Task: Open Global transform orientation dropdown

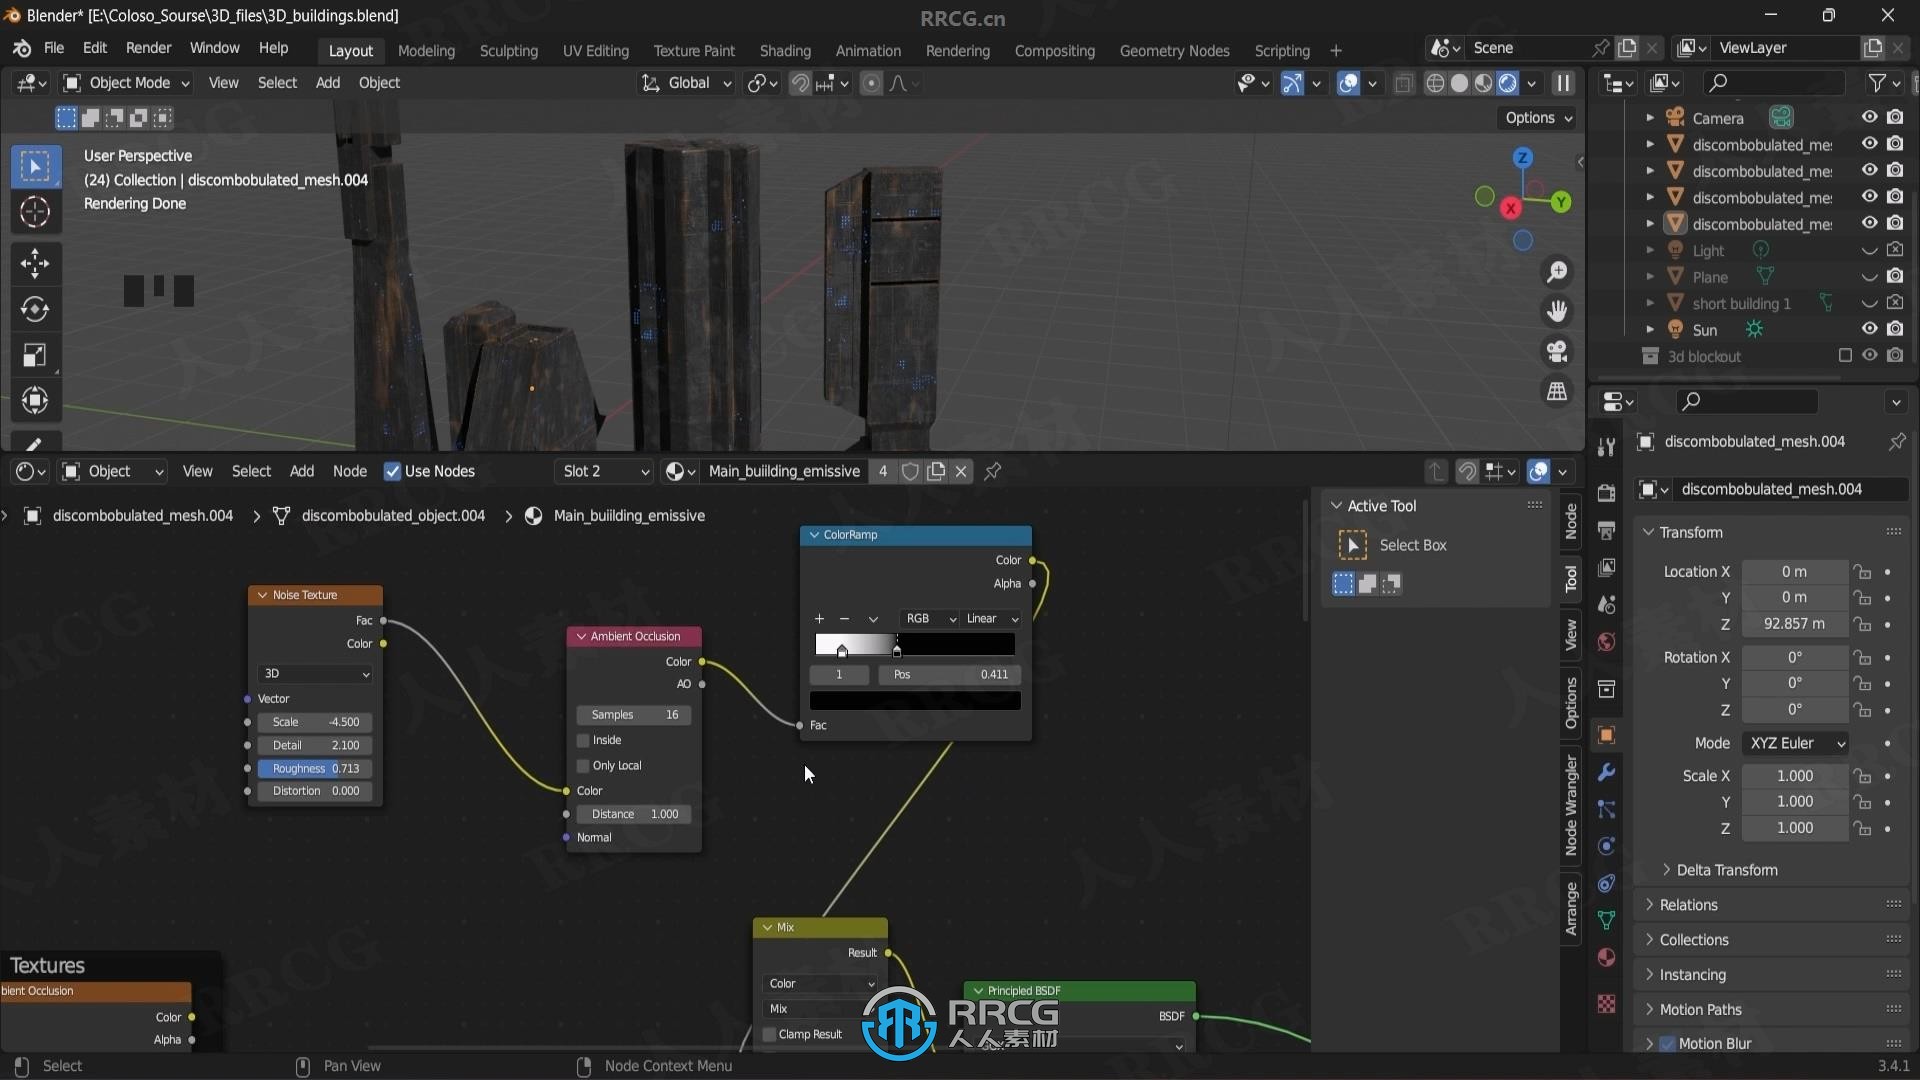Action: pos(687,83)
